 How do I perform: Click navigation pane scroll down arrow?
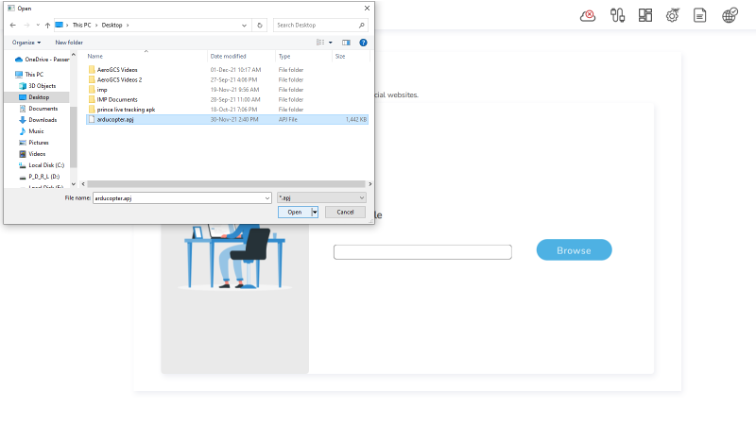pos(73,184)
